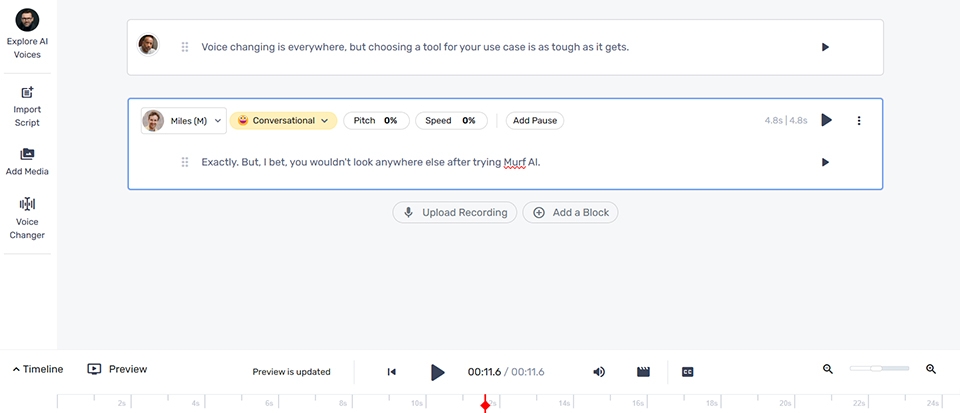Play the 'Exactly. But, I bet' sentence

tap(825, 162)
